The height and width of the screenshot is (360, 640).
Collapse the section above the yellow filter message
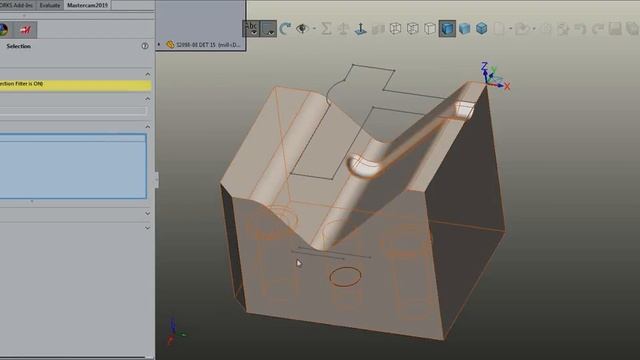point(148,74)
